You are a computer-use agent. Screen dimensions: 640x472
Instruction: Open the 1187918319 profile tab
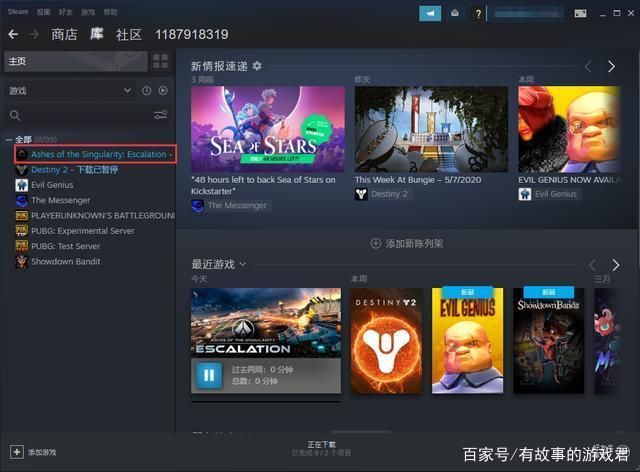[191, 34]
